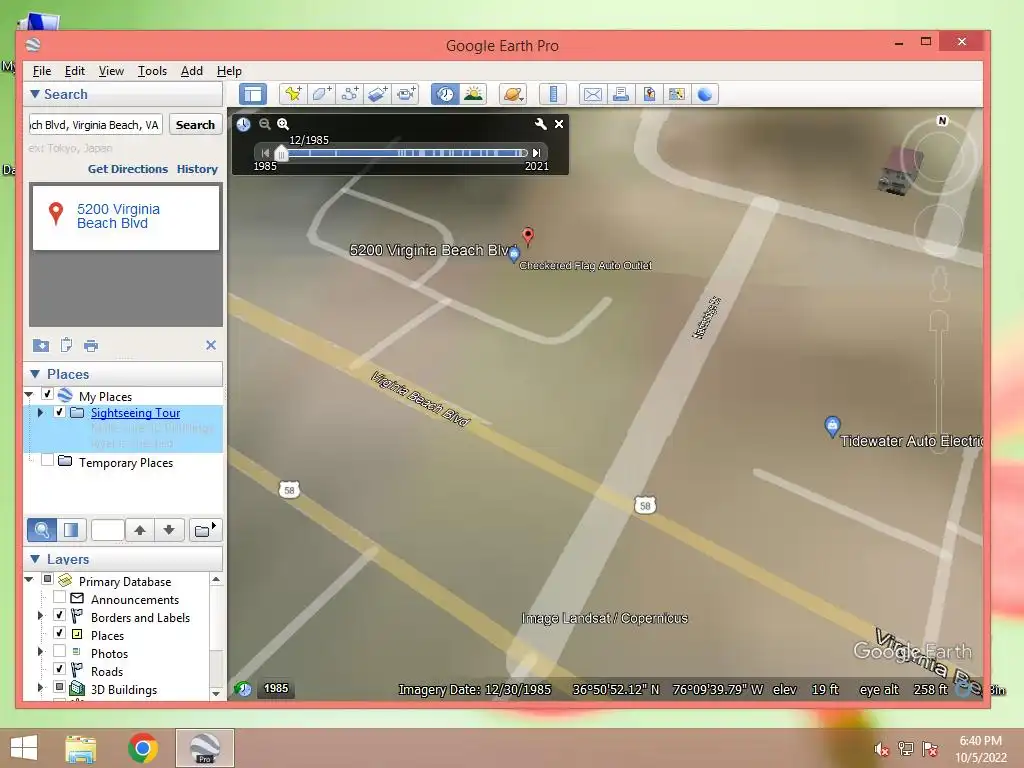This screenshot has height=768, width=1024.
Task: Zoom out the time slider range
Action: pos(264,123)
